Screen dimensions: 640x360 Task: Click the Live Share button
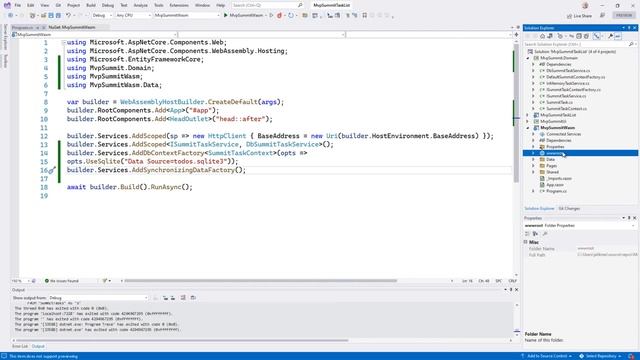click(x=580, y=16)
